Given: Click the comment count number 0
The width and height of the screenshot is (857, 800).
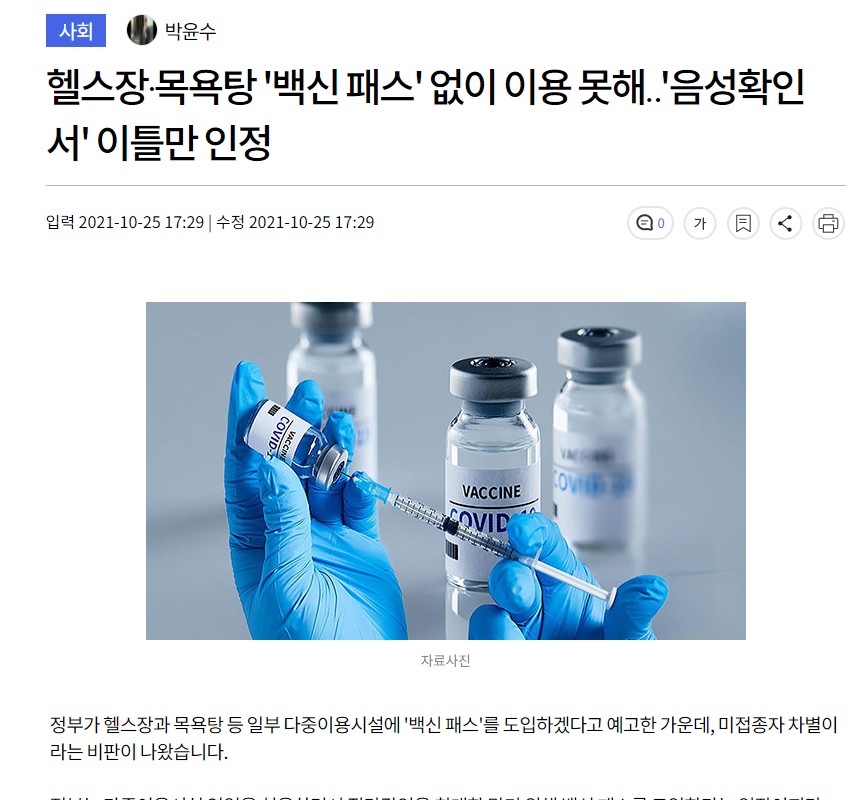Looking at the screenshot, I should pyautogui.click(x=661, y=223).
